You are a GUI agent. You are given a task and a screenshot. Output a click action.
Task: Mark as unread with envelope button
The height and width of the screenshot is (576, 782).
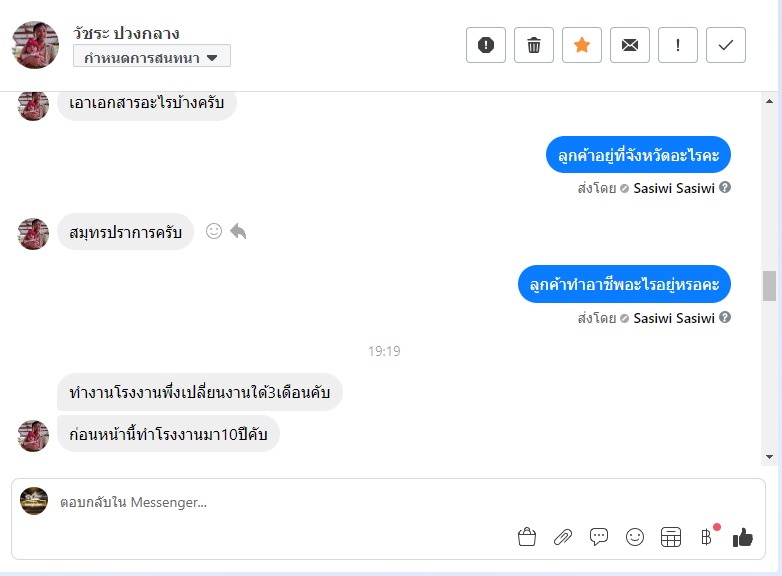[630, 45]
